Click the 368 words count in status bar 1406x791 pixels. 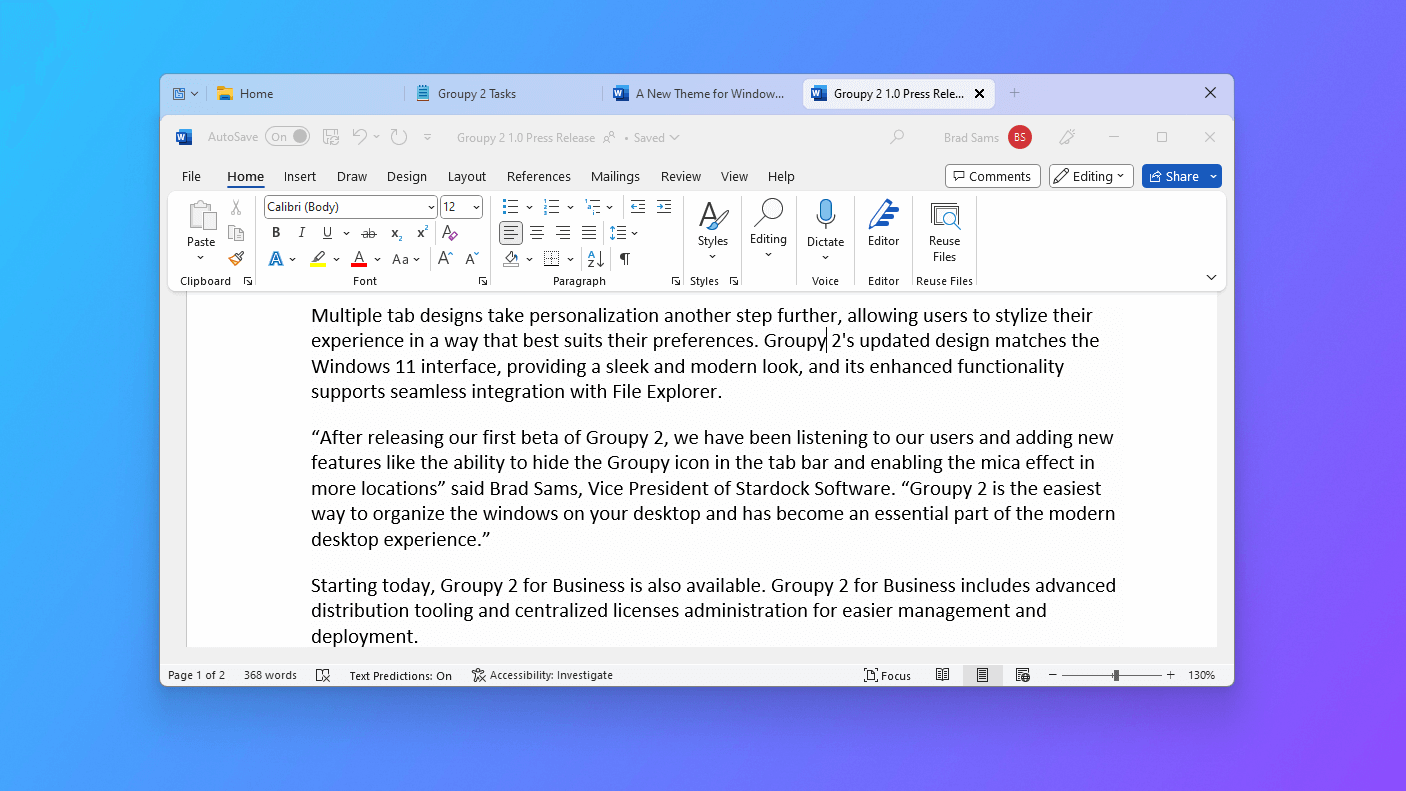point(270,675)
